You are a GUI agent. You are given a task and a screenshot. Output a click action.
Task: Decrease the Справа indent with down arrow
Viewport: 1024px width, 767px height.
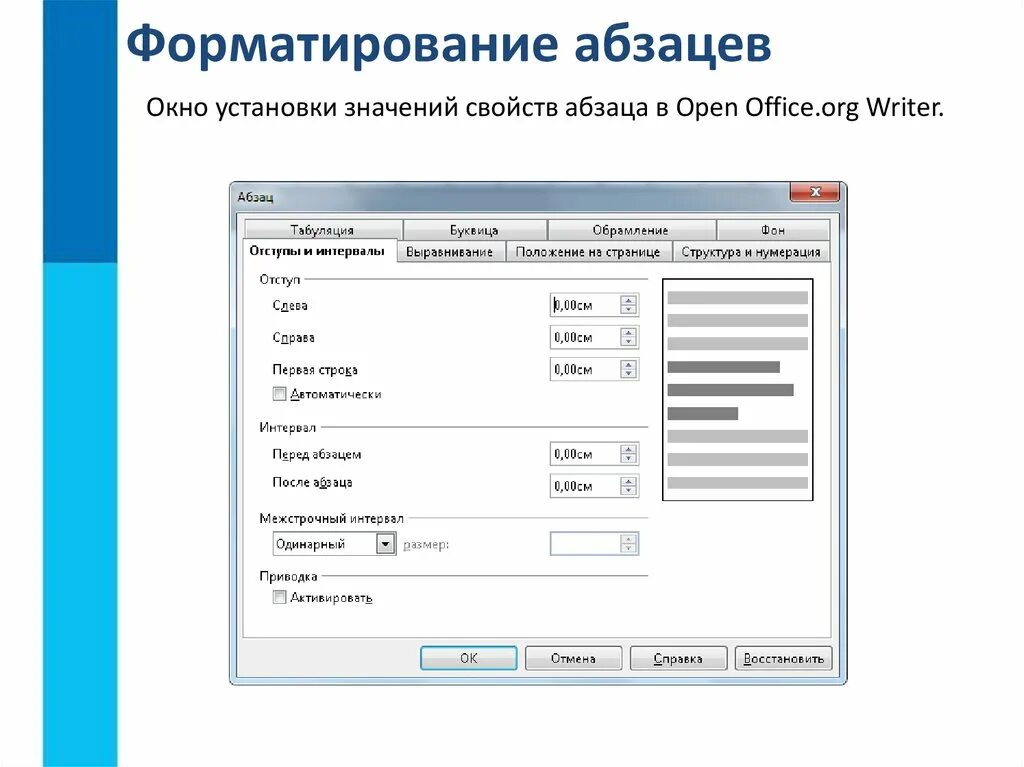tap(629, 342)
